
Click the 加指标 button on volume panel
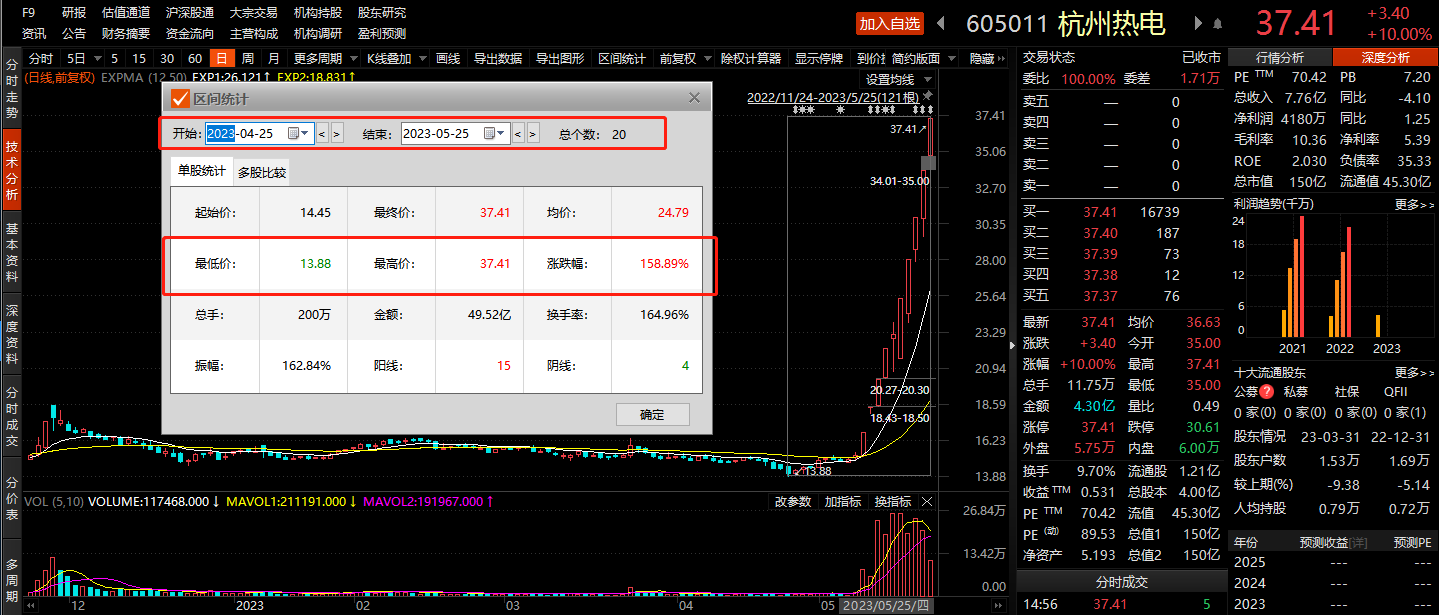(x=841, y=501)
